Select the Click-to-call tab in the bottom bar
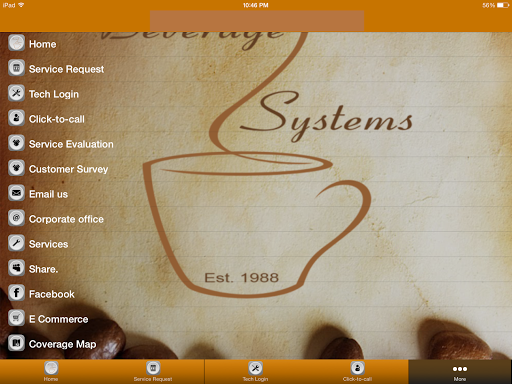Image resolution: width=512 pixels, height=384 pixels. (357, 371)
